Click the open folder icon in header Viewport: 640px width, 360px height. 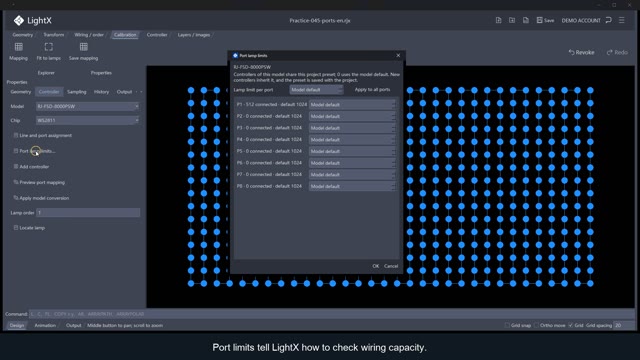click(x=512, y=20)
